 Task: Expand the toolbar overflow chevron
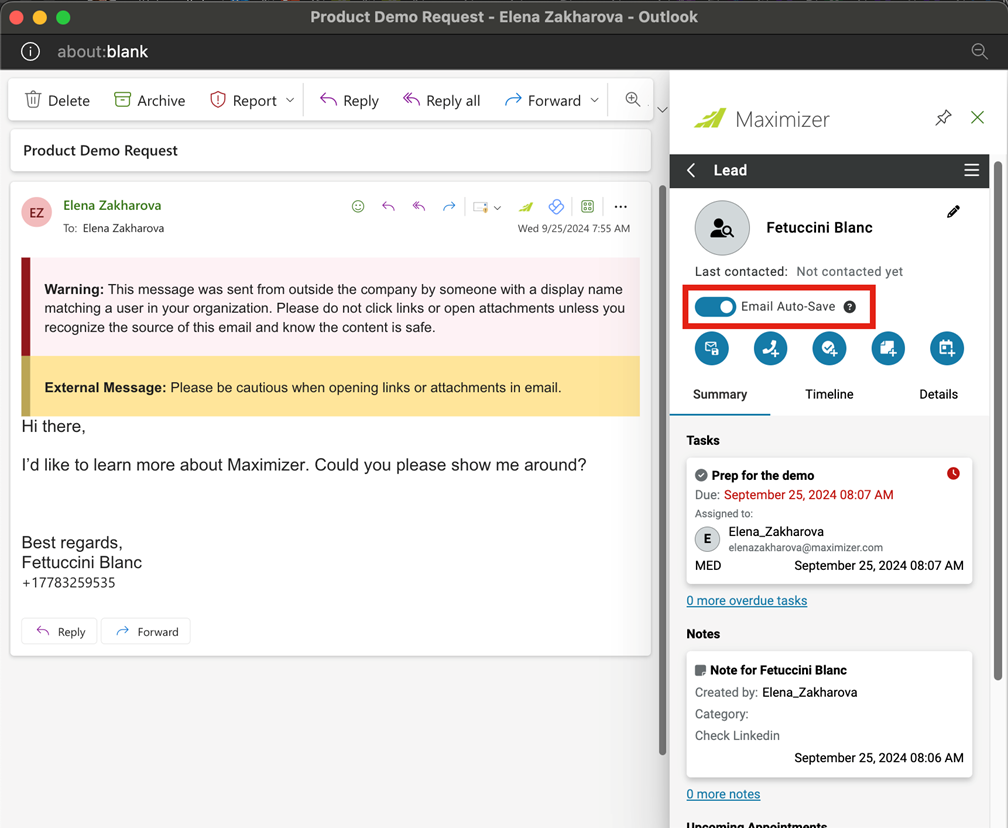click(662, 109)
